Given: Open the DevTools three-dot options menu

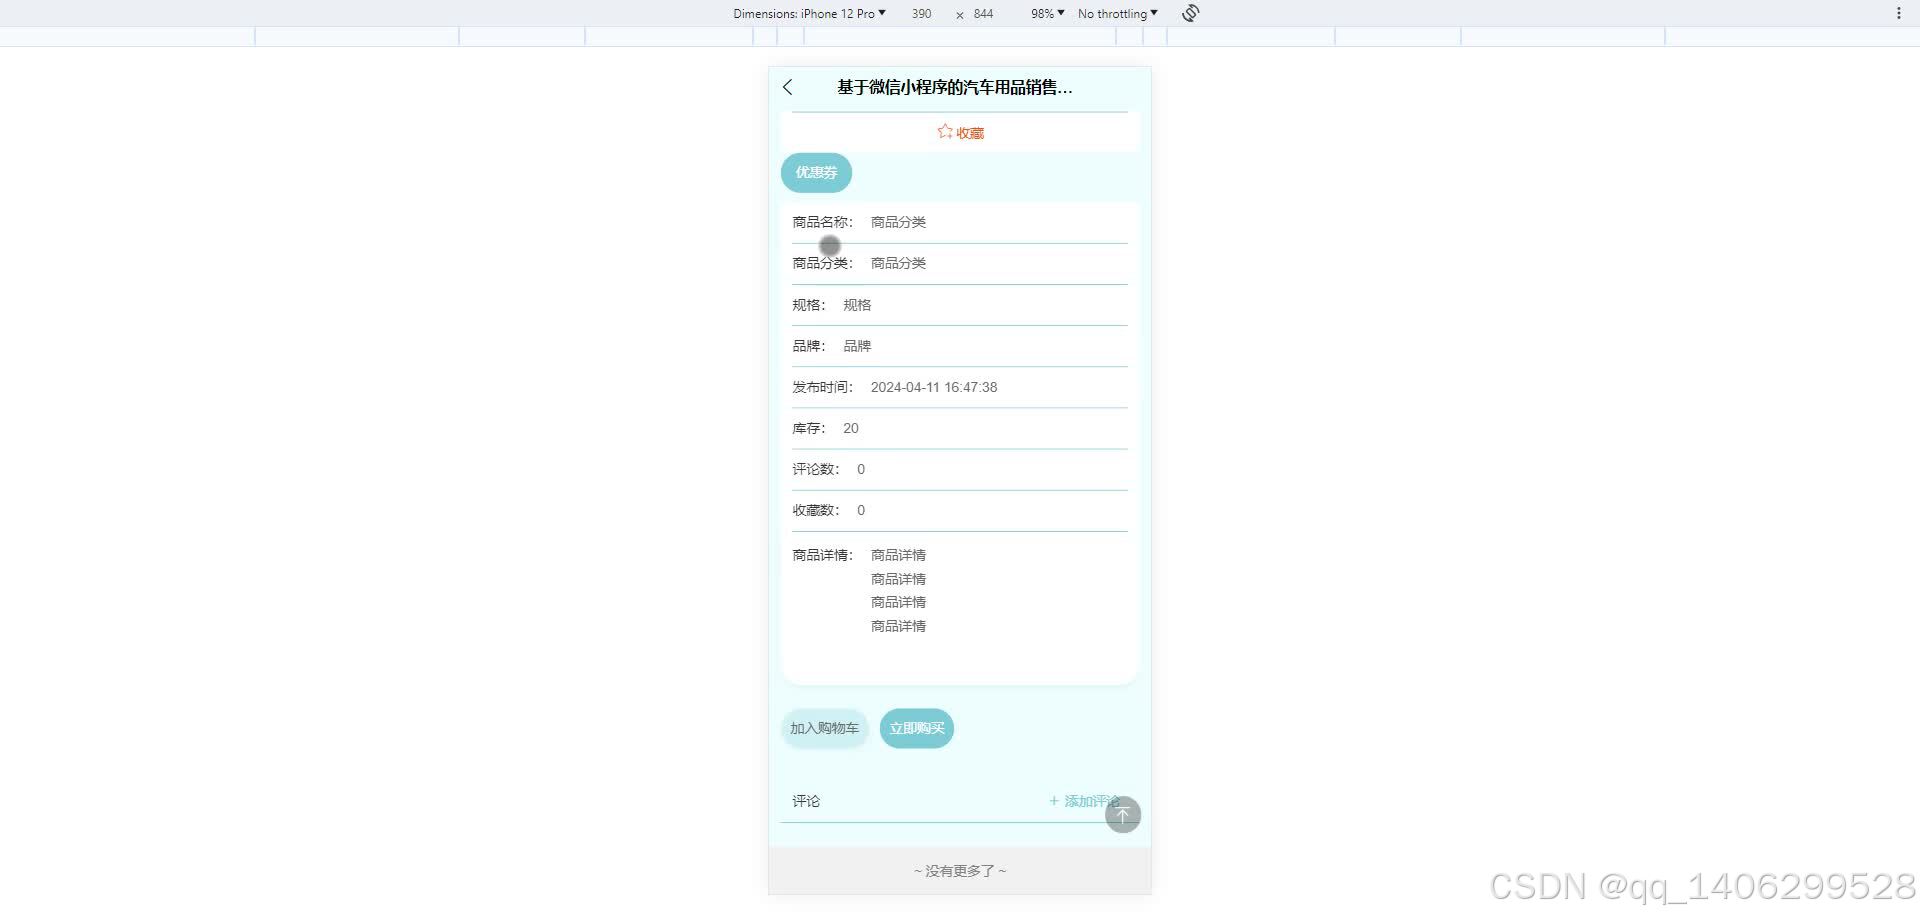Looking at the screenshot, I should click(x=1898, y=13).
